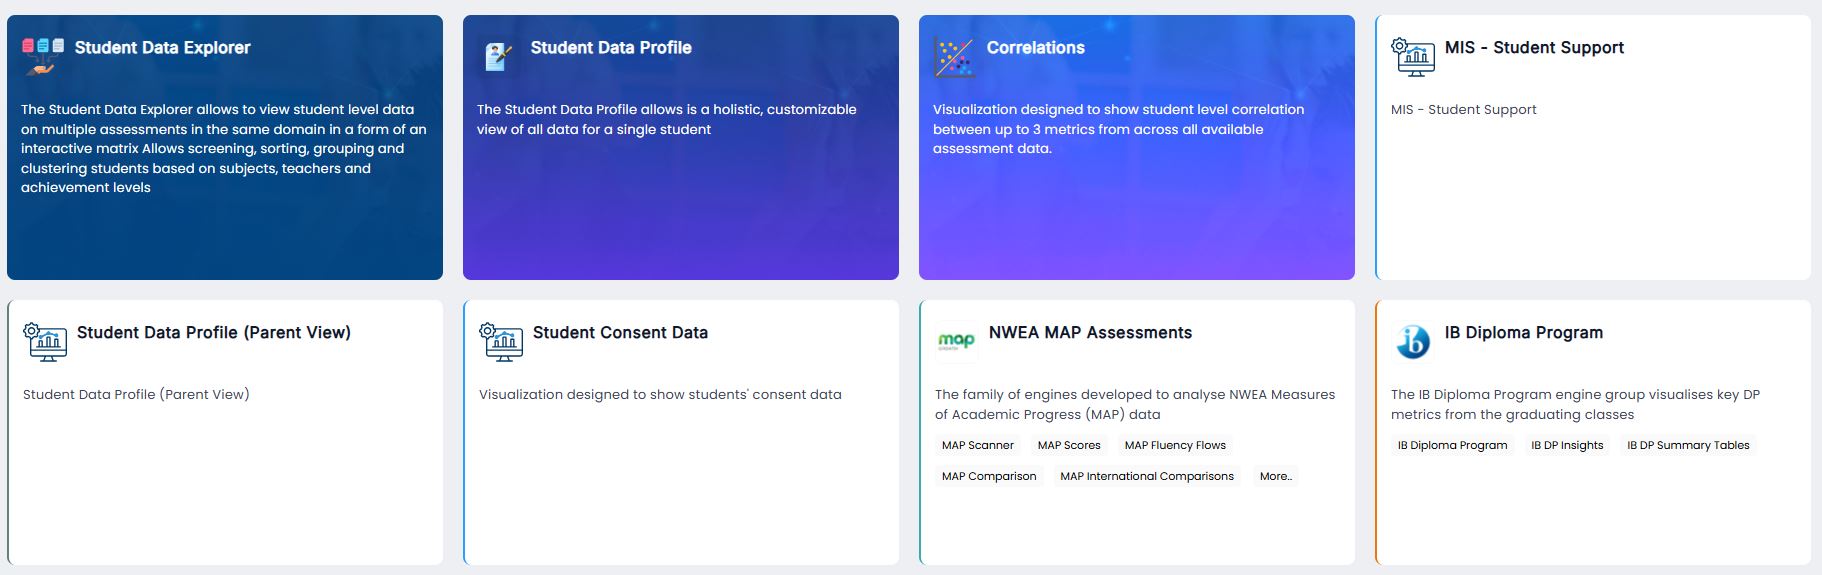
Task: Open the MAP Scanner tag
Action: (x=977, y=445)
